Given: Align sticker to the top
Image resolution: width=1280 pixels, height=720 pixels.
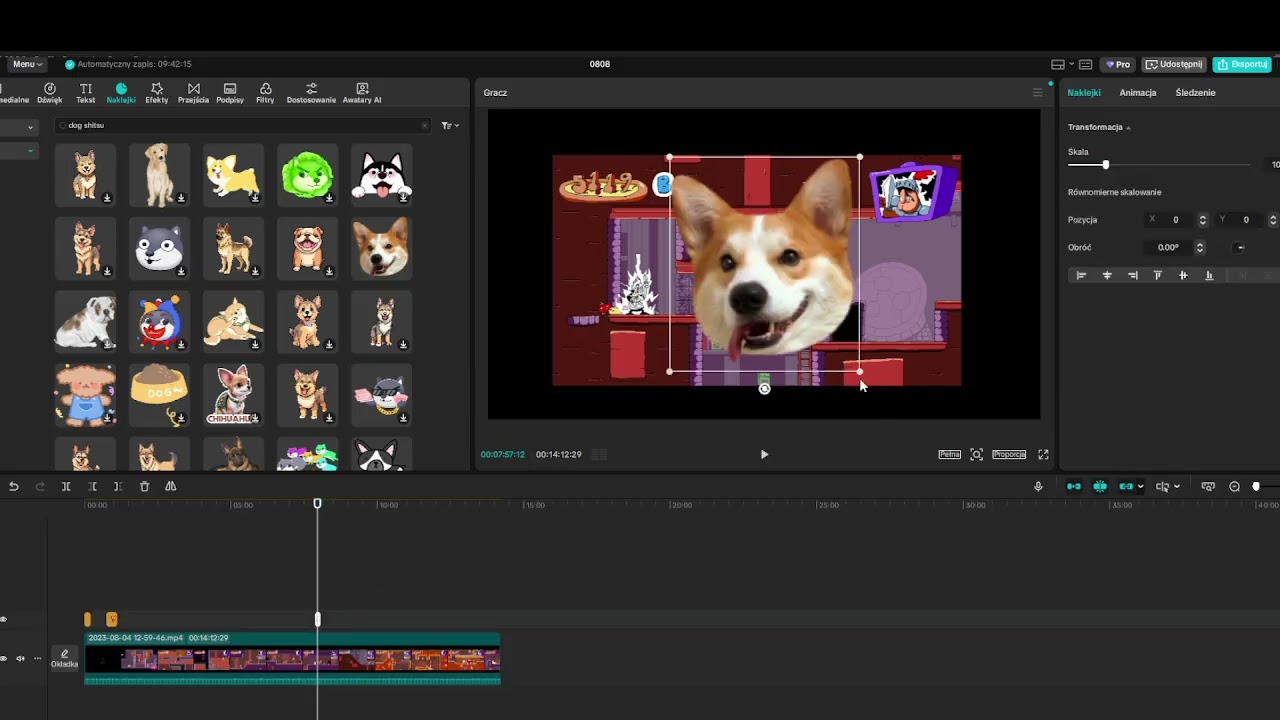Looking at the screenshot, I should coord(1158,275).
